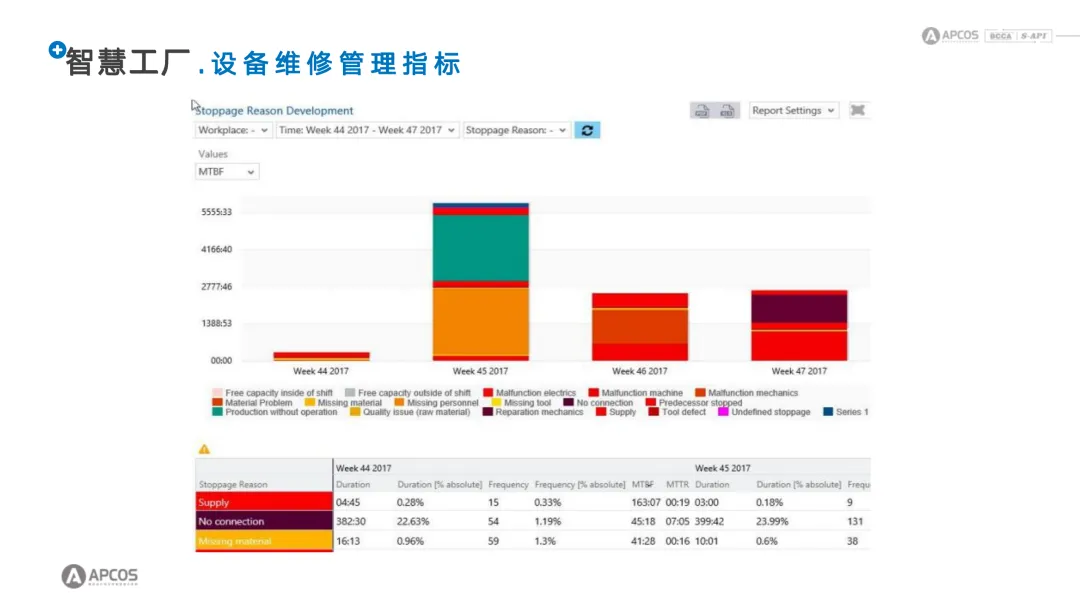Click the print report icon
The width and height of the screenshot is (1080, 608).
click(702, 110)
